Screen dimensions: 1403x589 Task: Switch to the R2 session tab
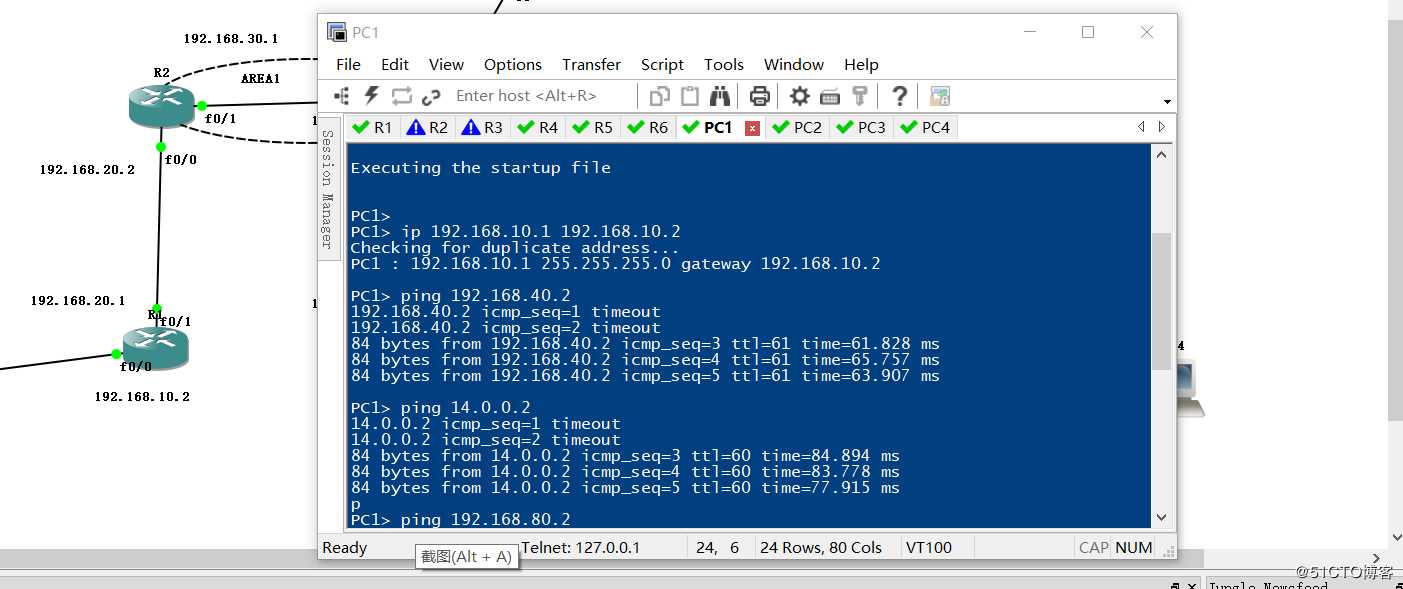click(x=428, y=127)
